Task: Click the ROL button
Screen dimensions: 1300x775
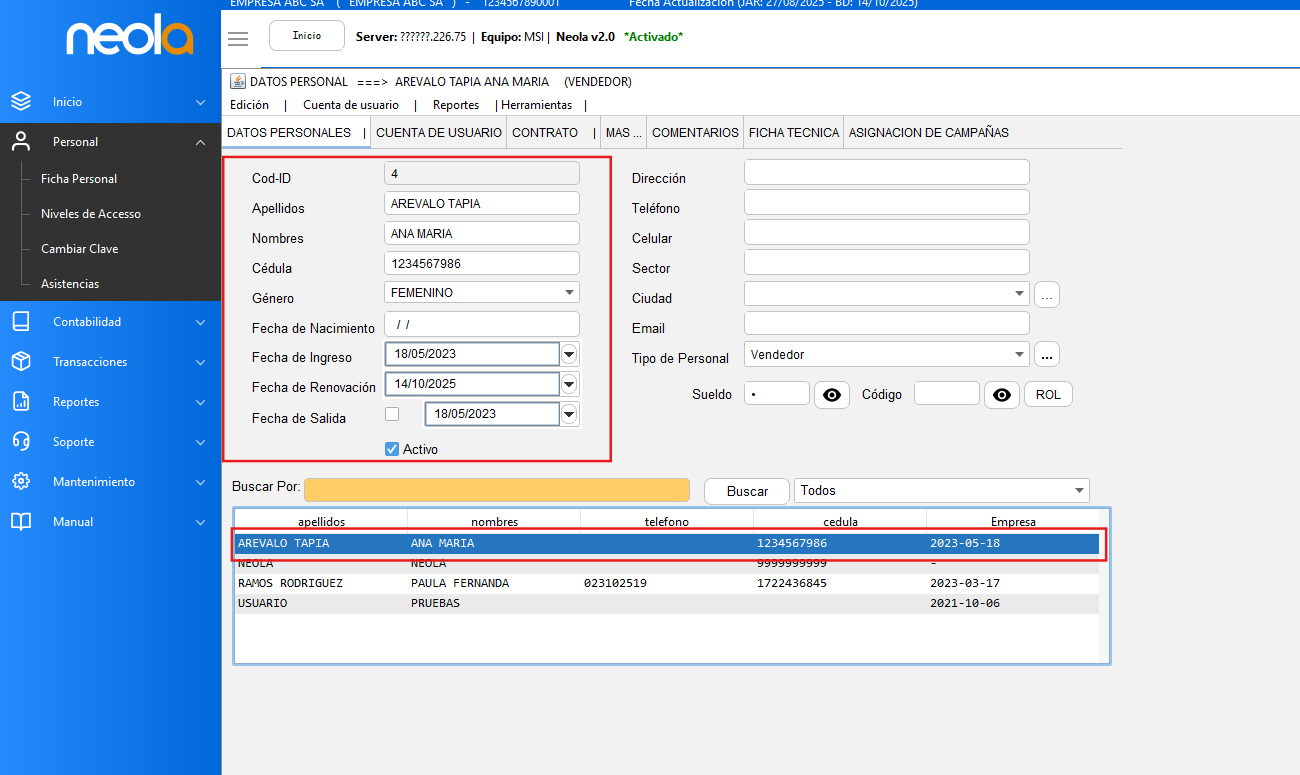Action: 1048,395
